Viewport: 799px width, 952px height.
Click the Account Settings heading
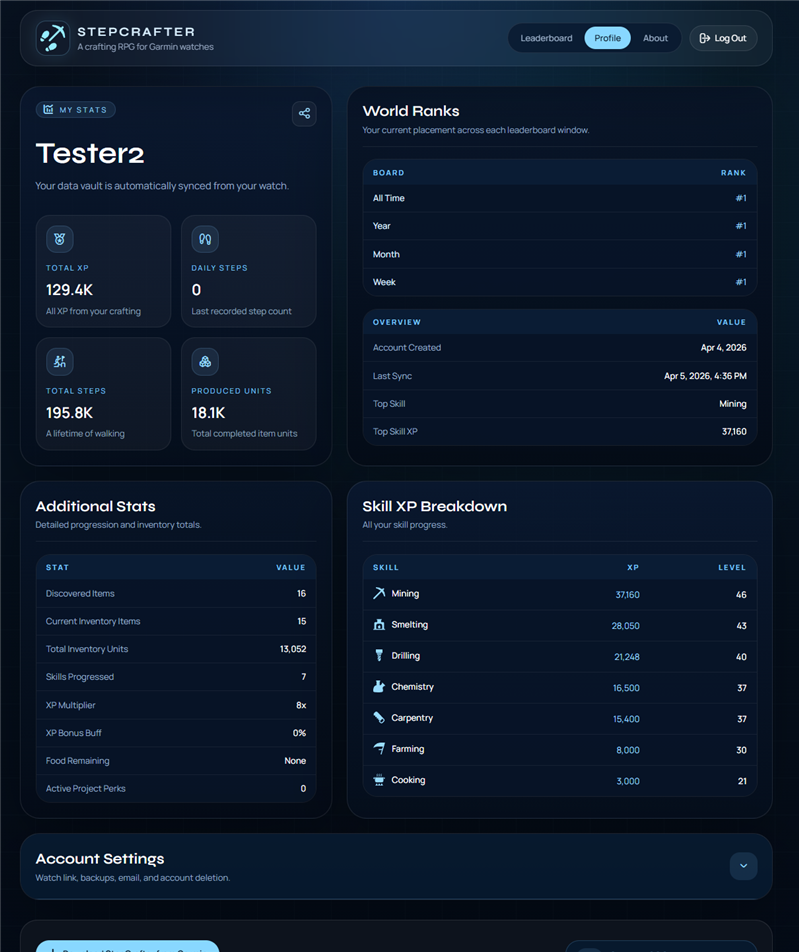click(100, 858)
